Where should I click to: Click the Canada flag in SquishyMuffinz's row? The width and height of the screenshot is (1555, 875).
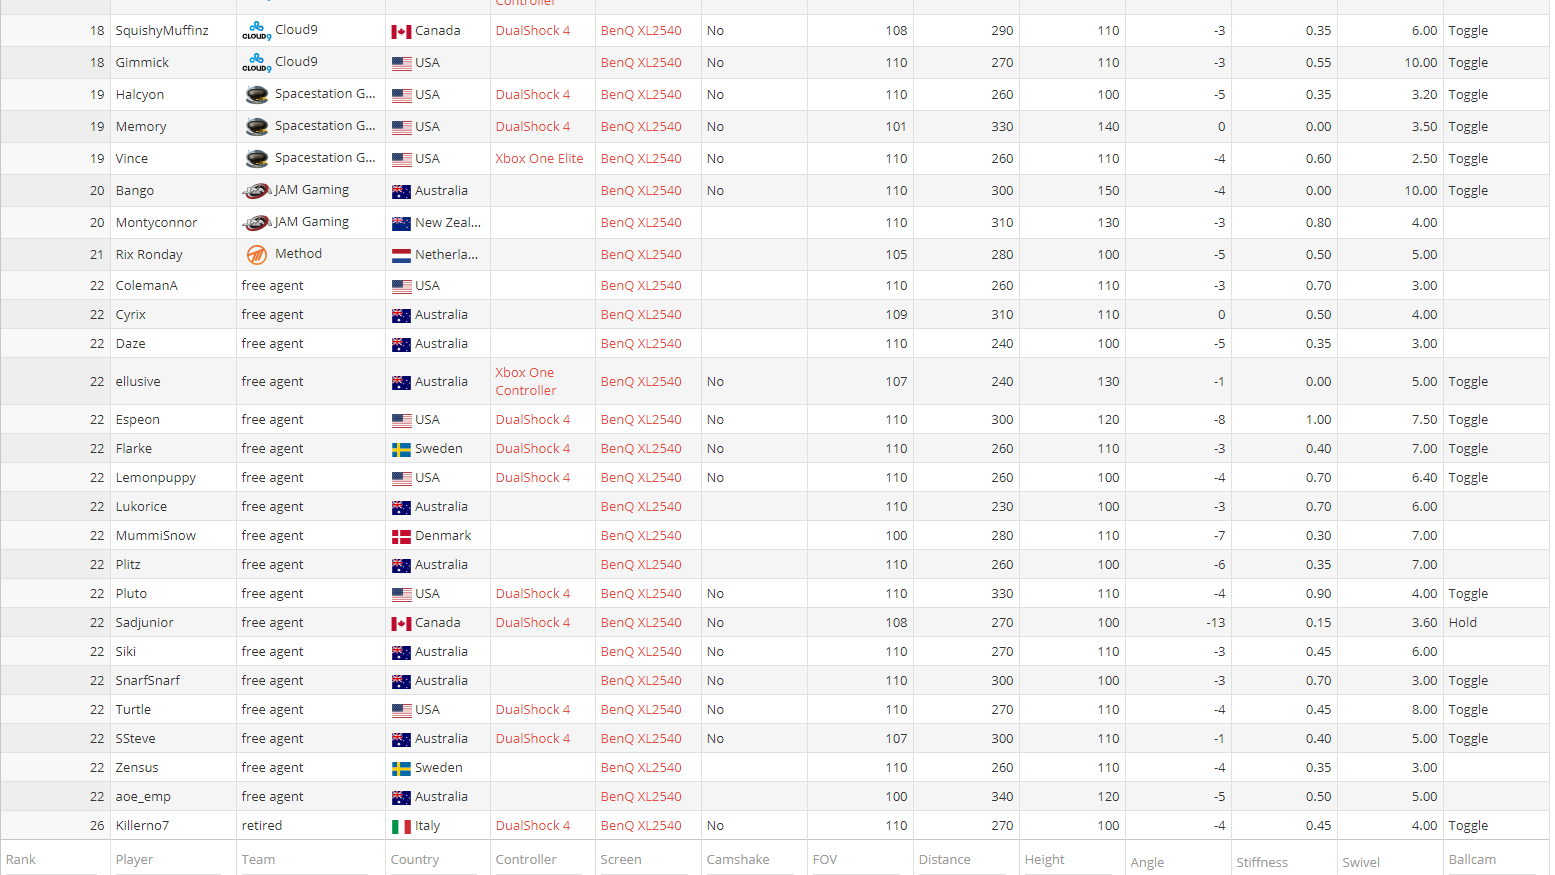click(401, 32)
